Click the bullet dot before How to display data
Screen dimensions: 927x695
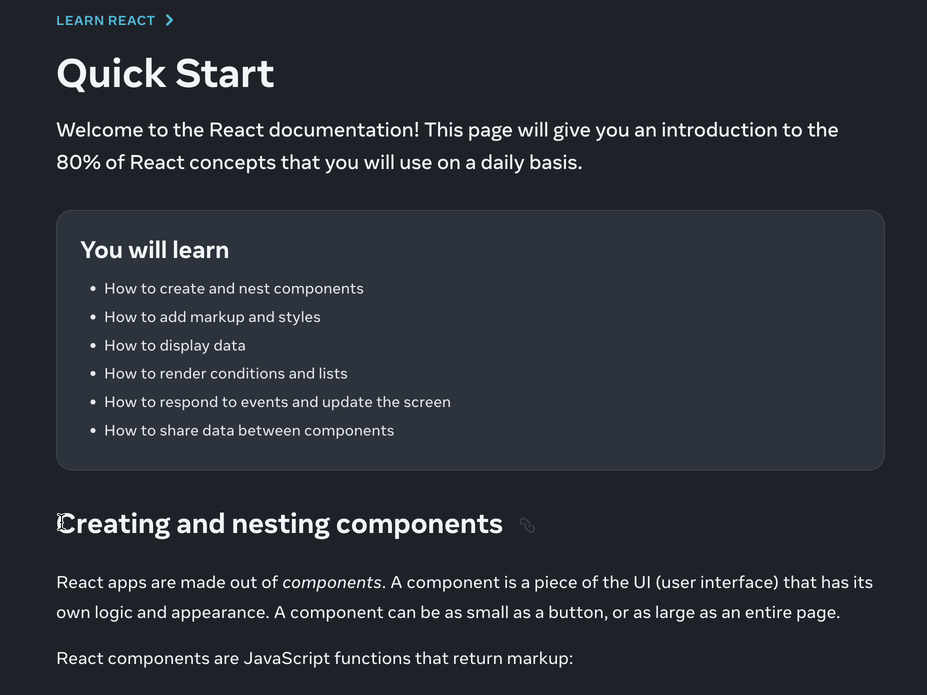[93, 346]
